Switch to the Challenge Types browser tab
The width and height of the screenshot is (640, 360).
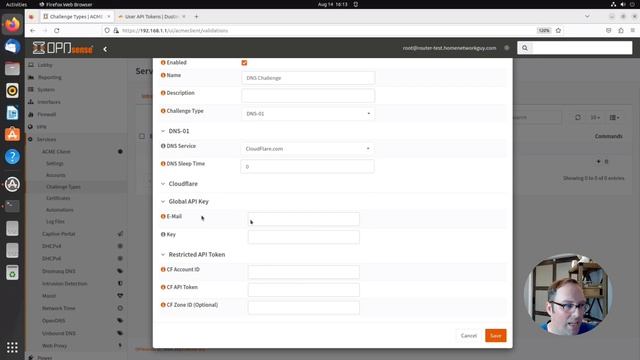[x=76, y=17]
